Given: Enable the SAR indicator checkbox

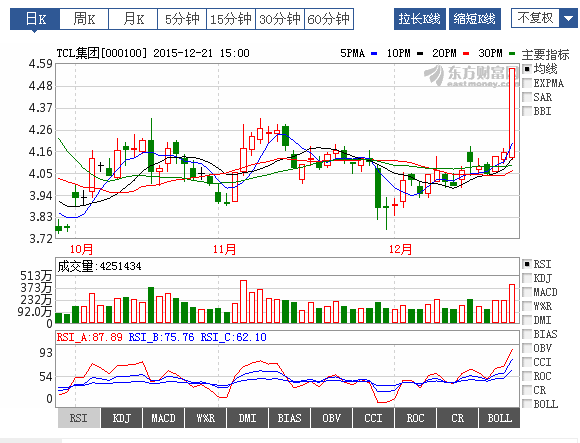Looking at the screenshot, I should 527,97.
